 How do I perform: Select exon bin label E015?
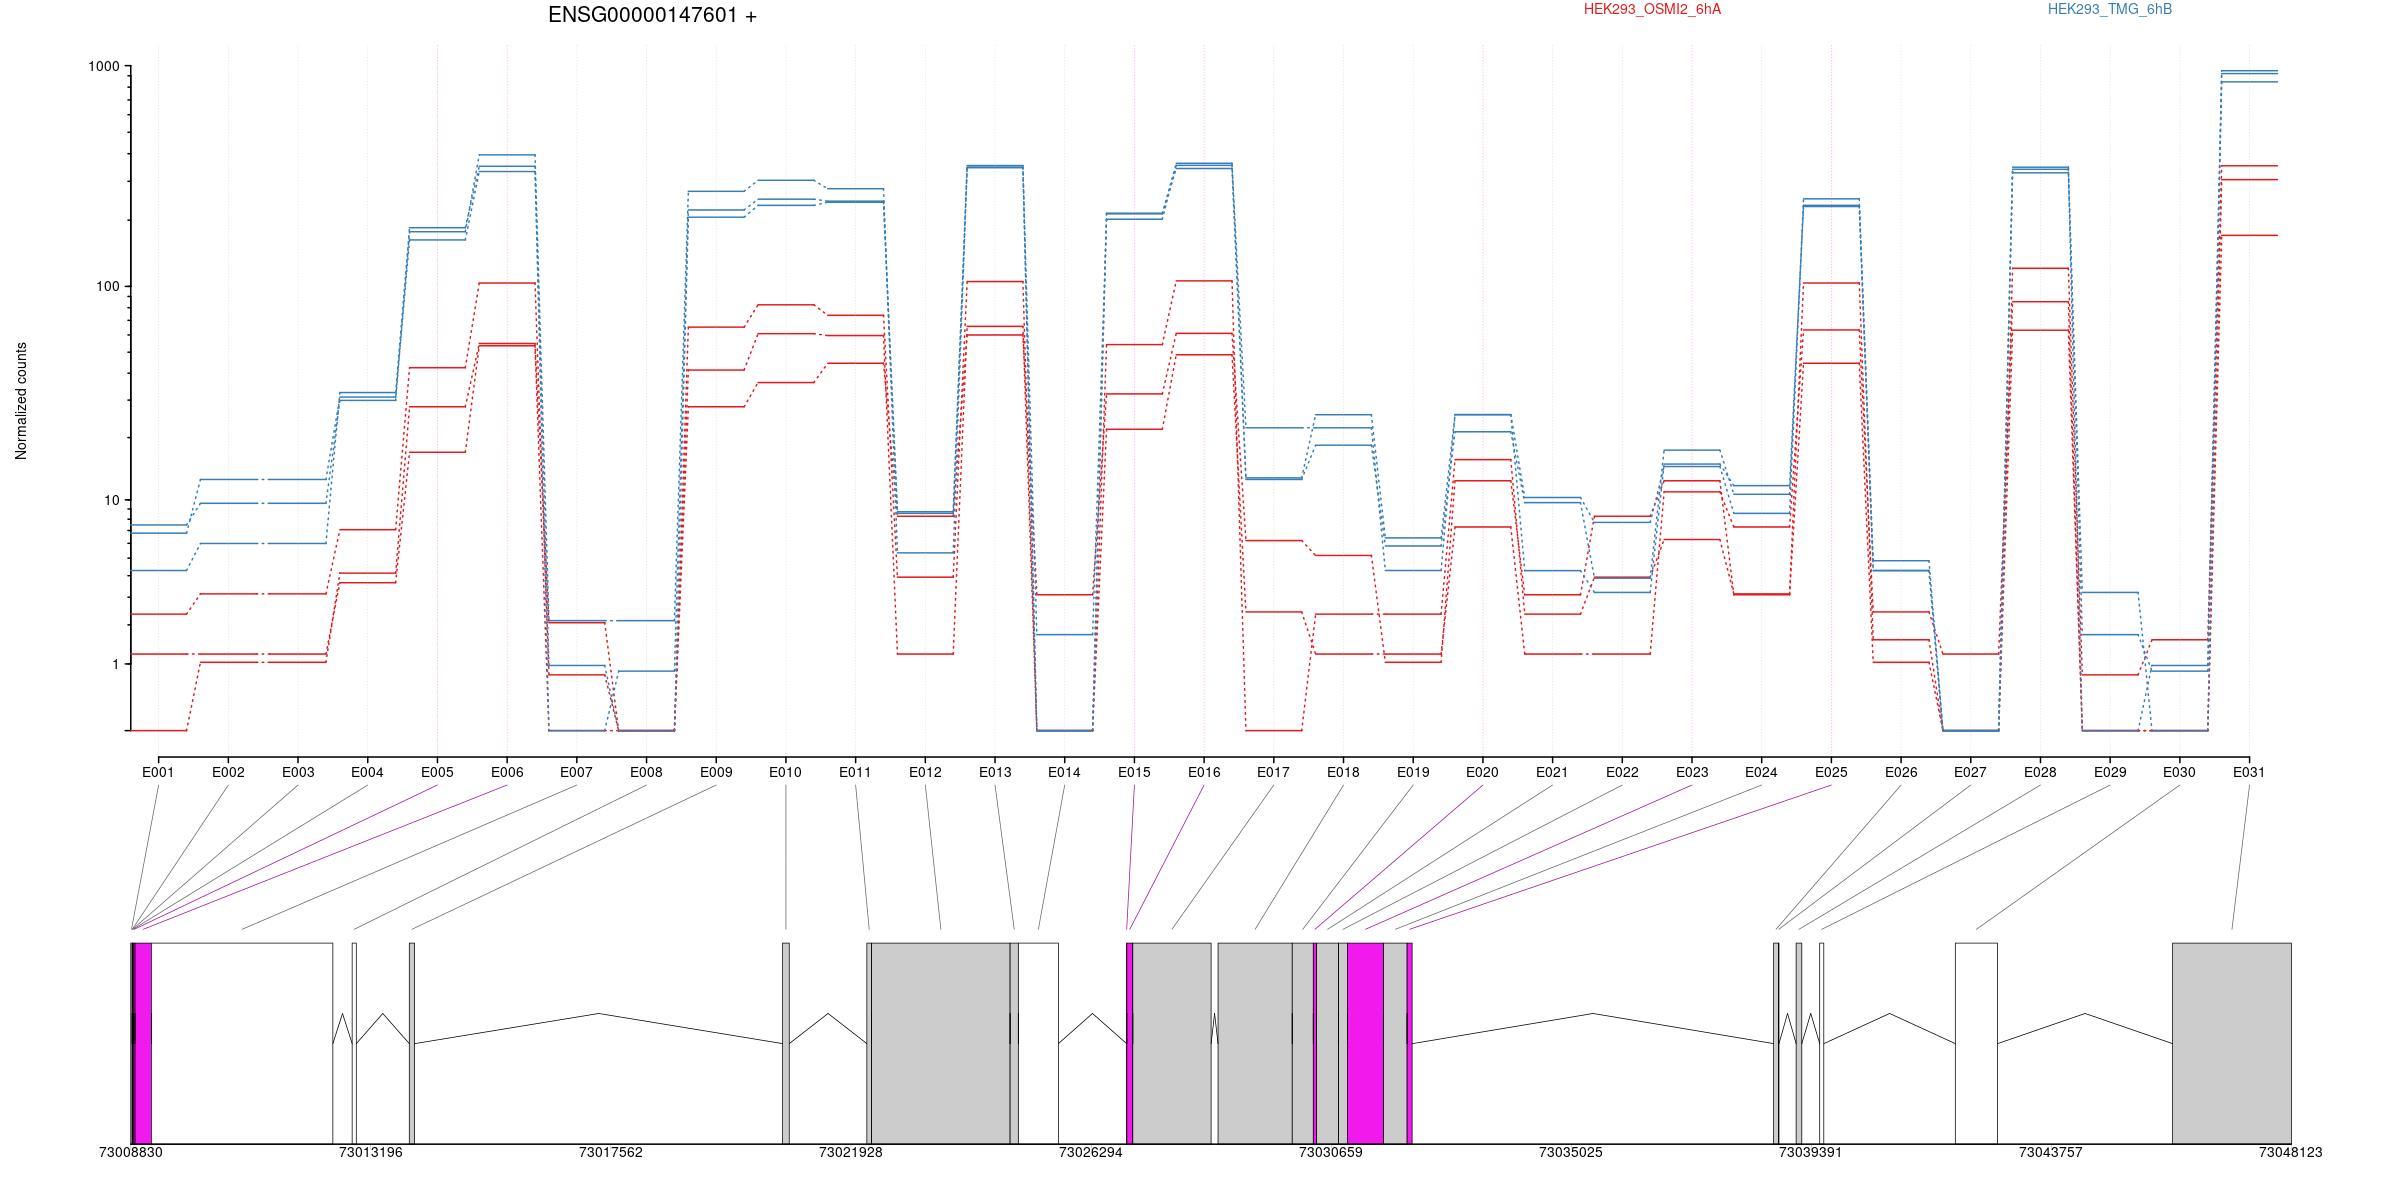pos(1134,772)
